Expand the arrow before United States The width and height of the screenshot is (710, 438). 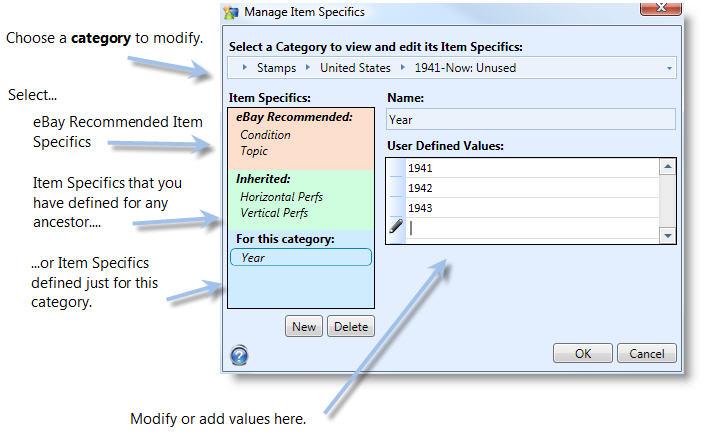(308, 67)
